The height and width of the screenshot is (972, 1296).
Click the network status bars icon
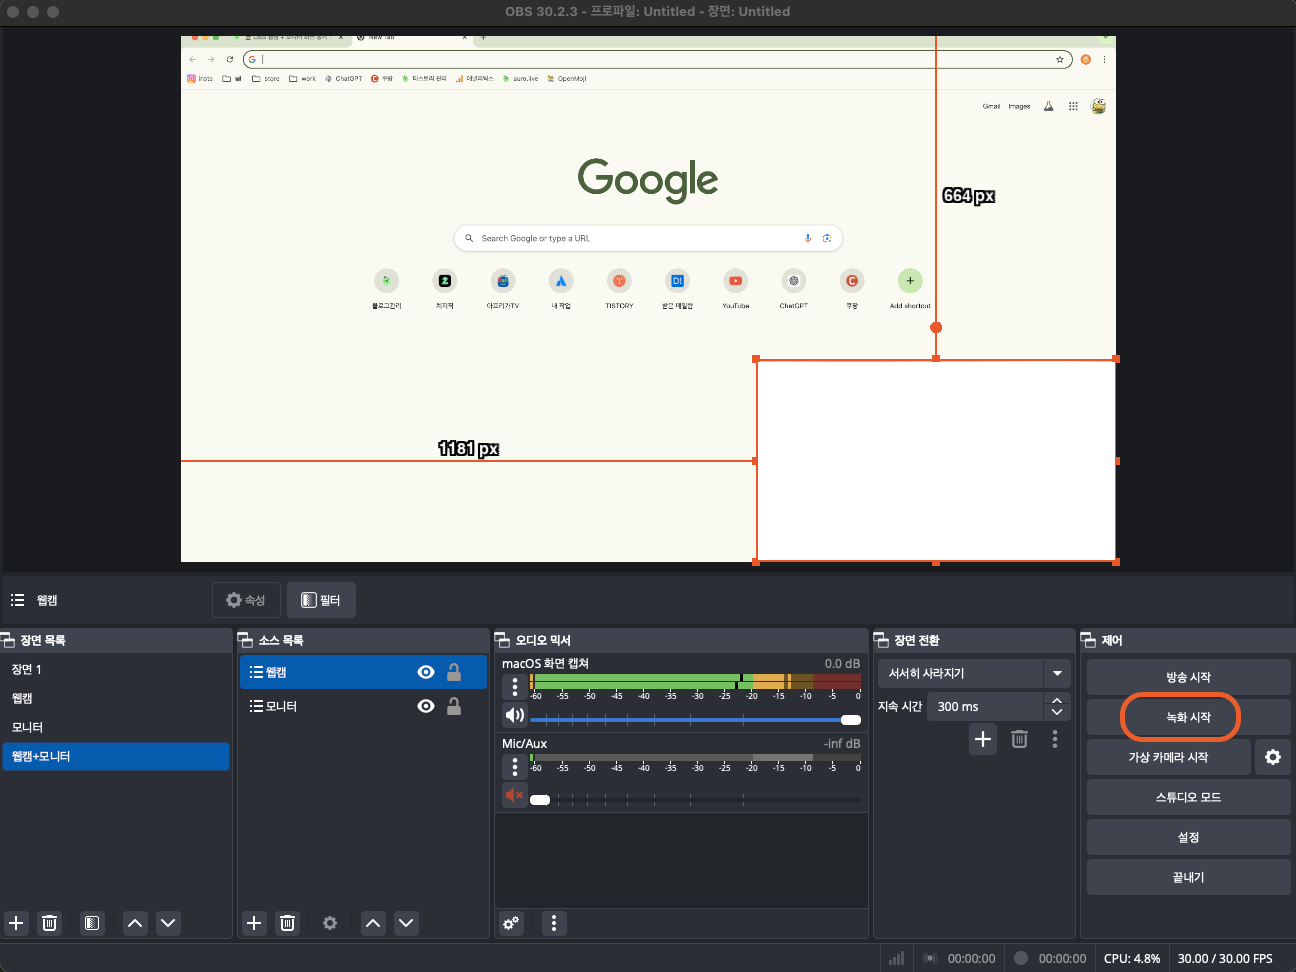[897, 958]
